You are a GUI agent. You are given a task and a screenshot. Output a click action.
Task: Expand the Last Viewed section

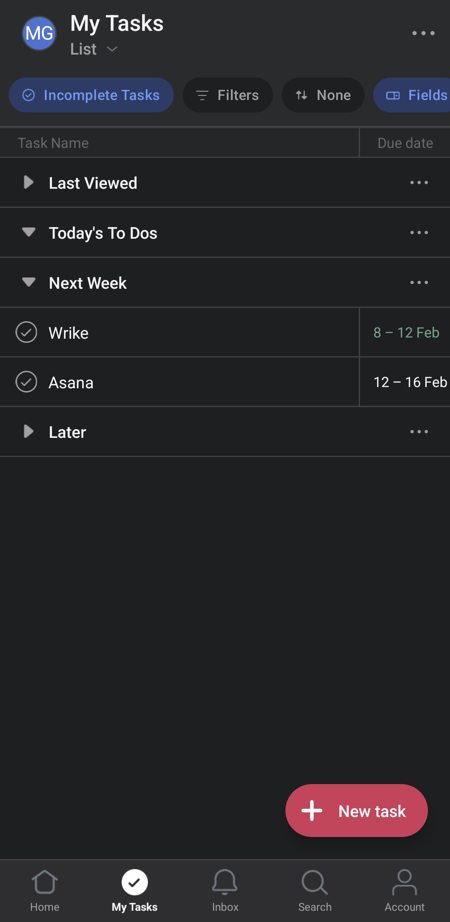28,182
